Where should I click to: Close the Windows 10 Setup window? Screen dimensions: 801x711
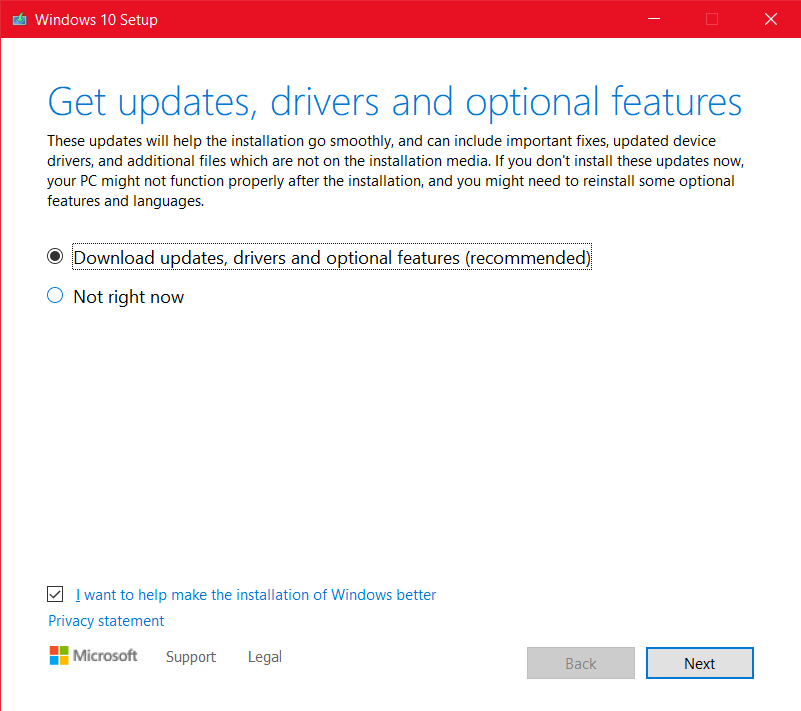(771, 19)
